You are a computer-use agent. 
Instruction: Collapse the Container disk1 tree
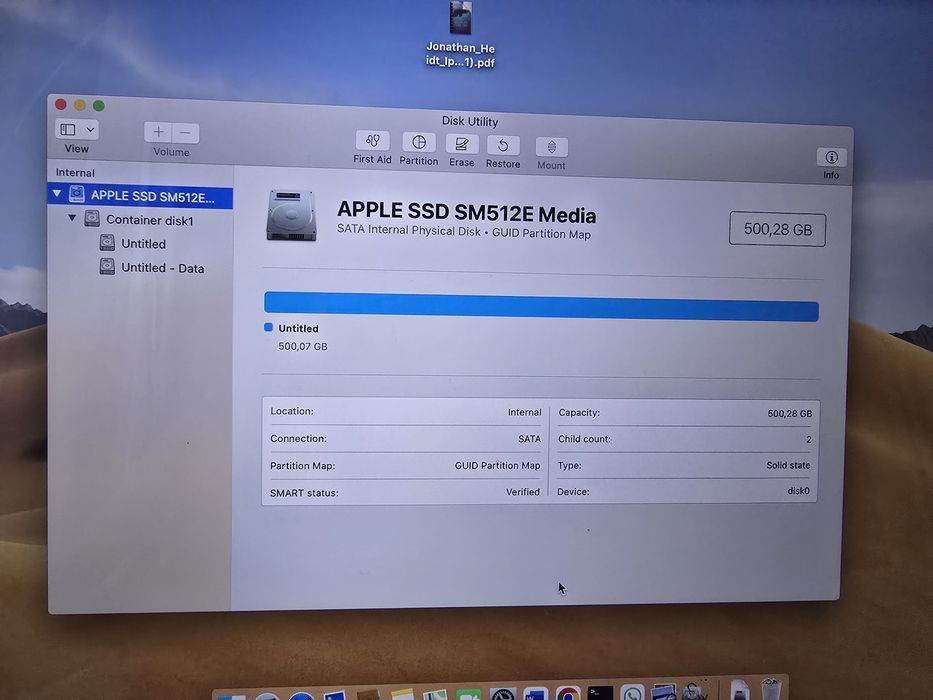pos(72,218)
